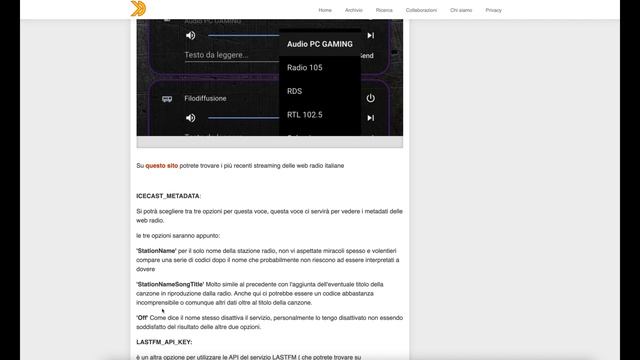This screenshot has width=640, height=360.
Task: Skip to the next track on the Audio PC GAMING card
Action: coord(371,36)
